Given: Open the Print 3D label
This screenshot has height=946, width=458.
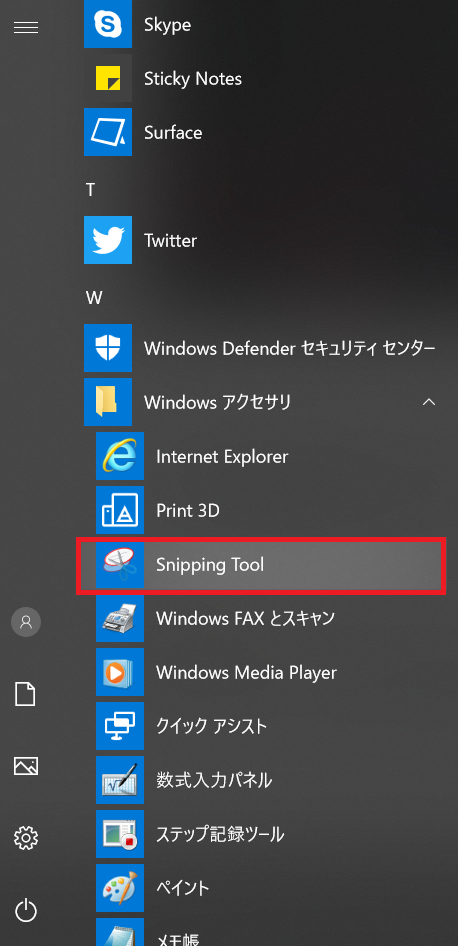Looking at the screenshot, I should point(188,511).
